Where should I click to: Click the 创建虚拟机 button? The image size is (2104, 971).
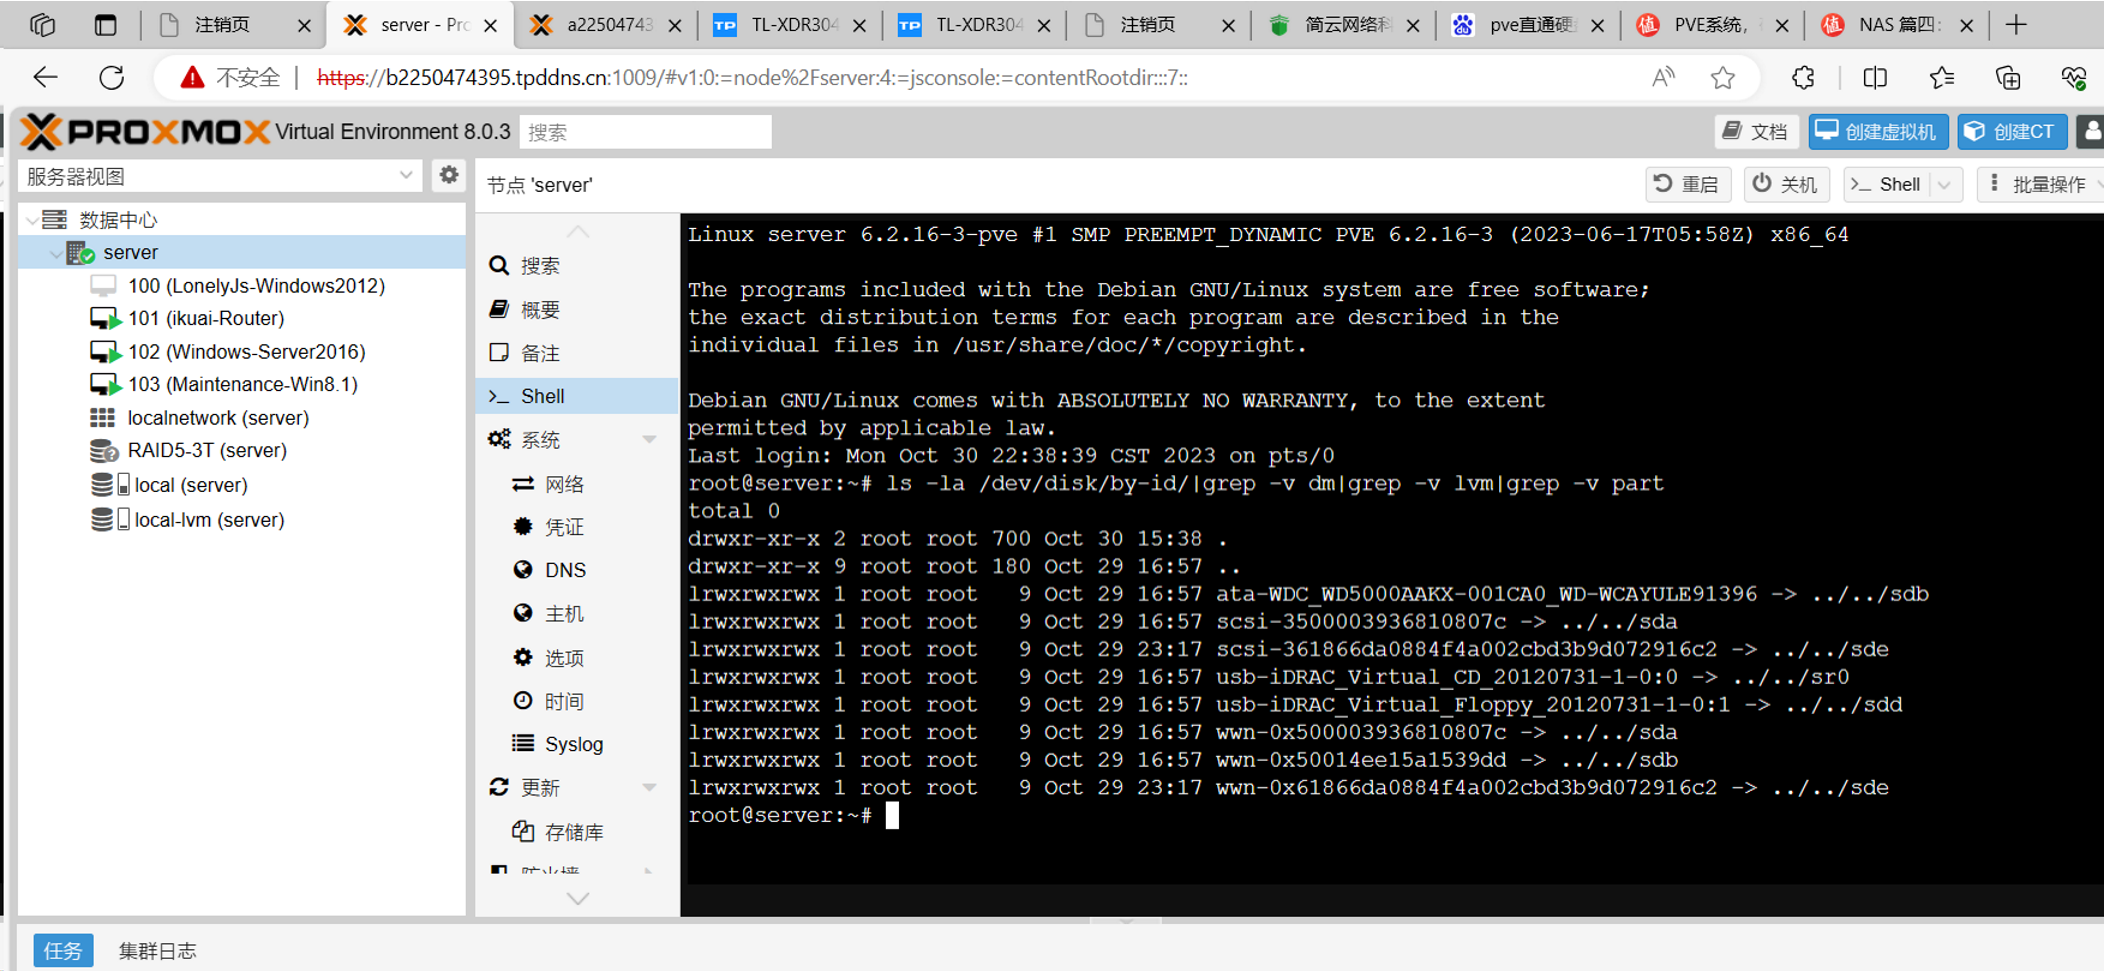pyautogui.click(x=1877, y=132)
